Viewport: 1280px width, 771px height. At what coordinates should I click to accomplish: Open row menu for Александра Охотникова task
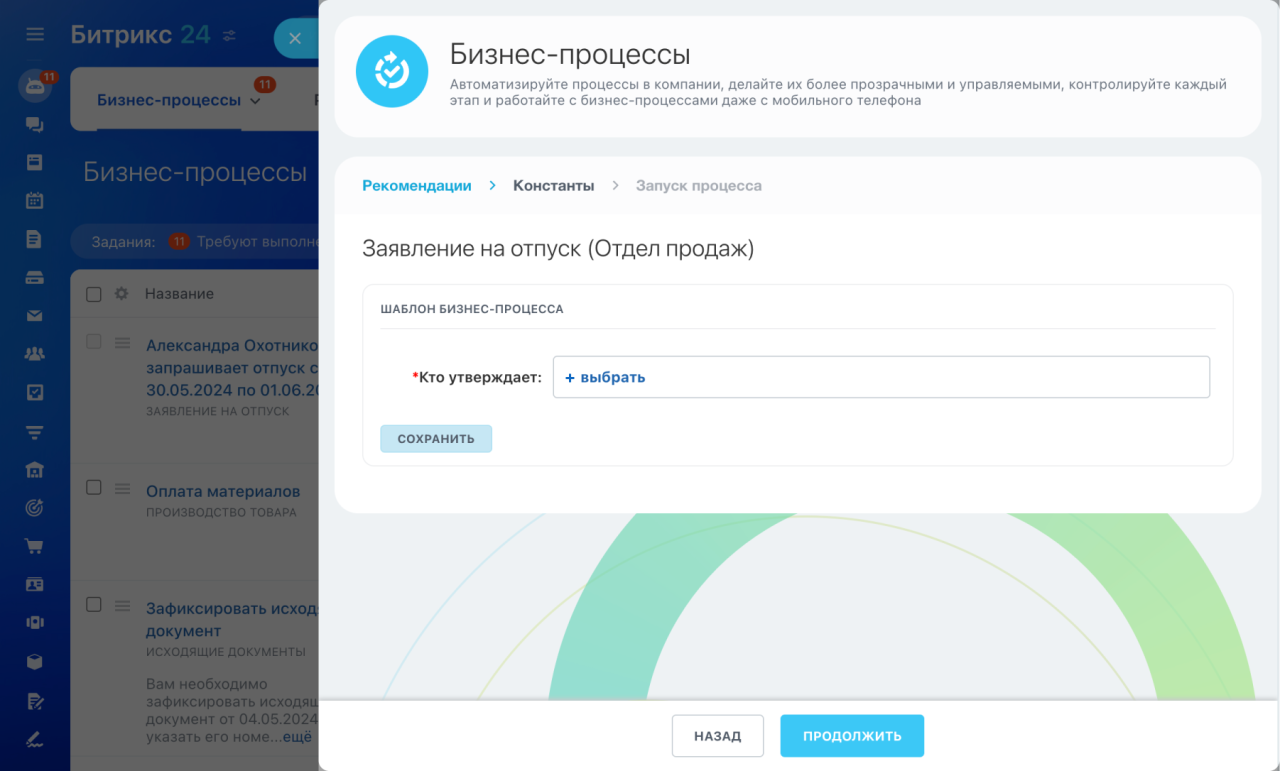coord(122,343)
